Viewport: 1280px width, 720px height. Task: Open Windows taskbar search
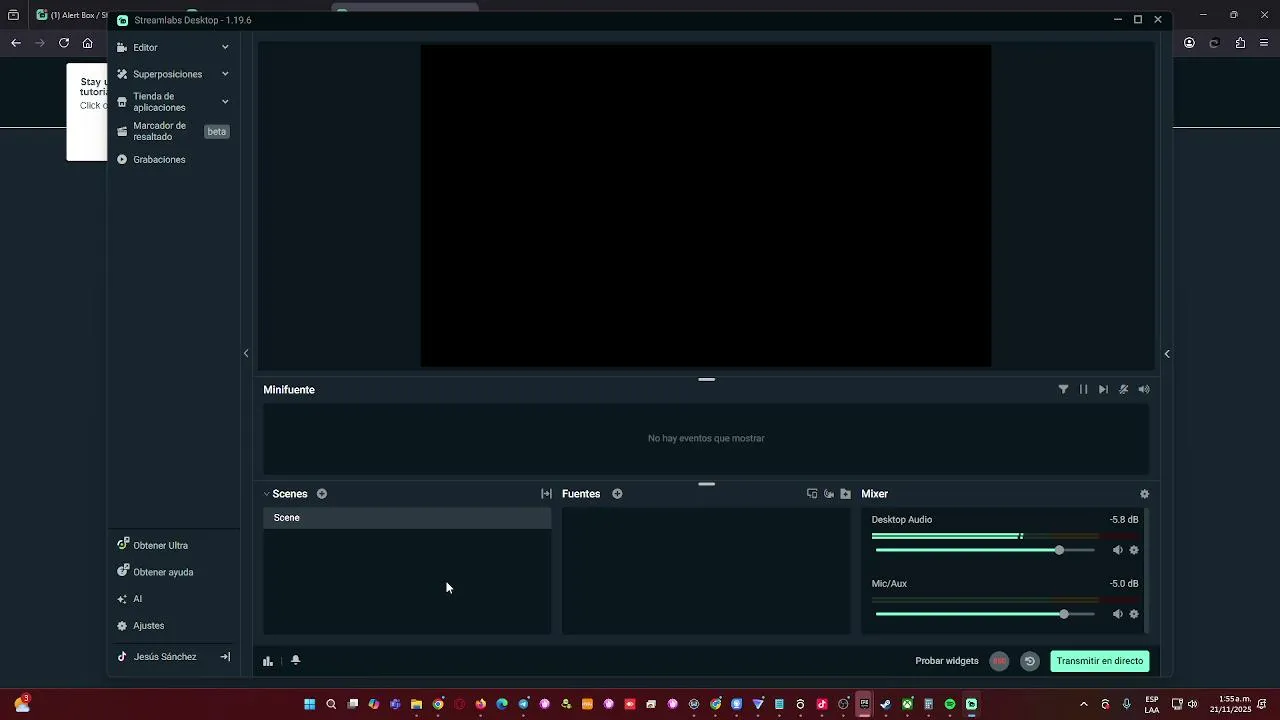point(331,704)
